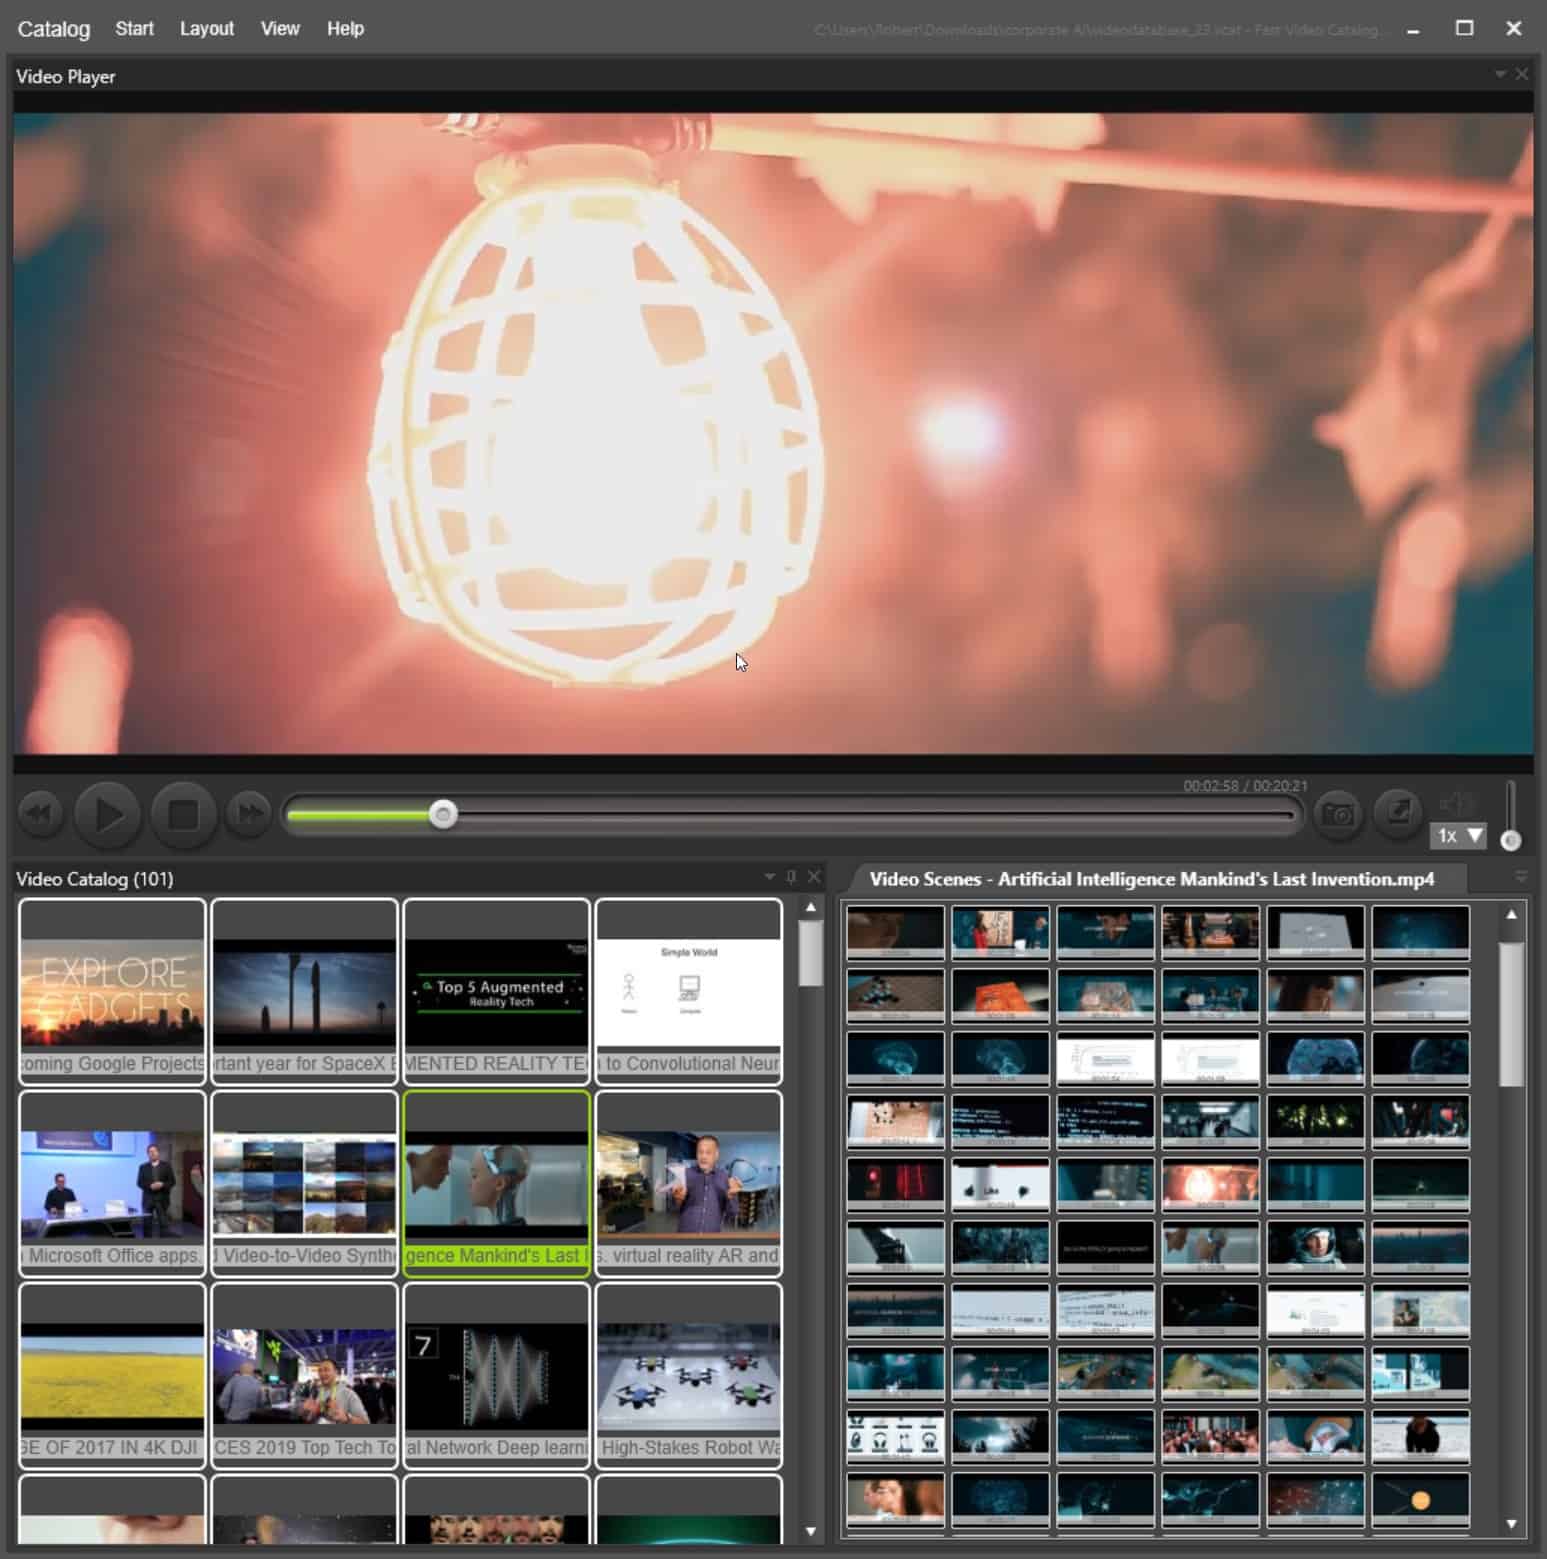Viewport: 1547px width, 1559px height.
Task: Capture a frame with the camera icon
Action: [1337, 813]
